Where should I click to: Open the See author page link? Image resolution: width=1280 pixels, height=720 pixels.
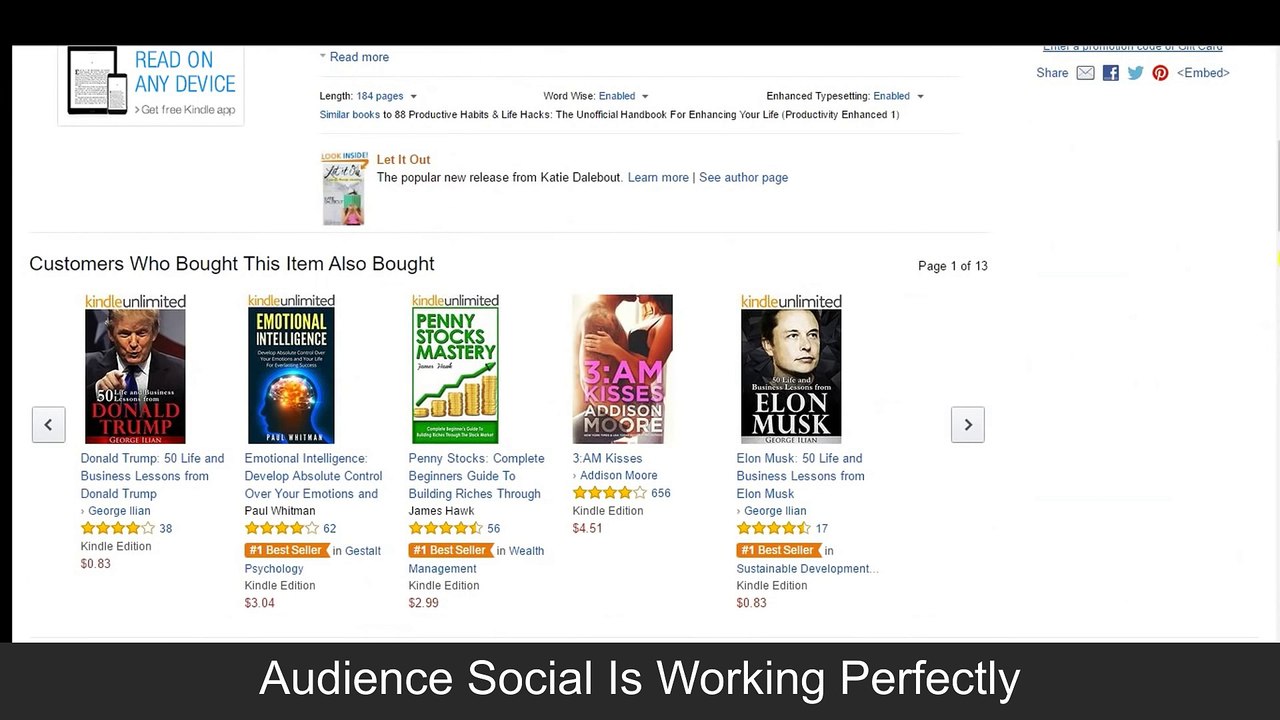pyautogui.click(x=743, y=177)
